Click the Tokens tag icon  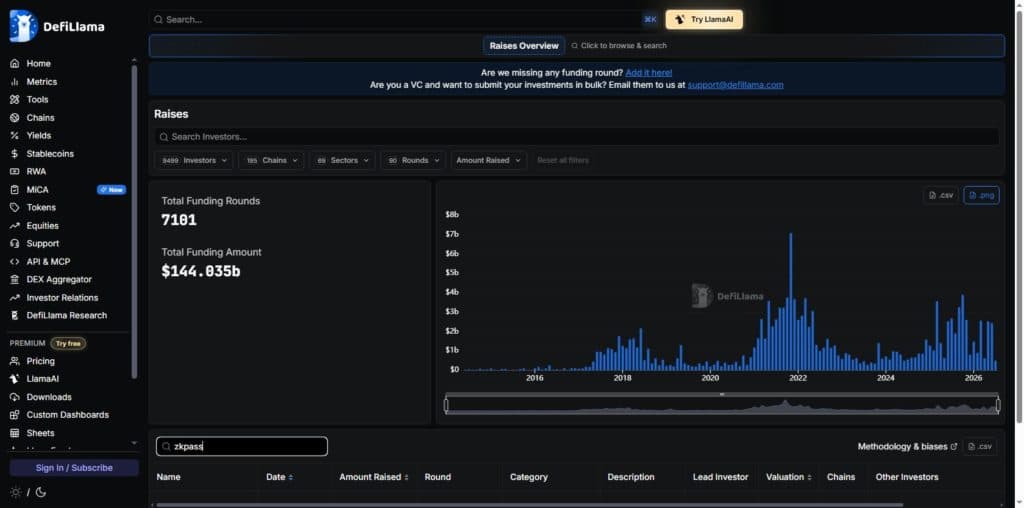[x=14, y=207]
